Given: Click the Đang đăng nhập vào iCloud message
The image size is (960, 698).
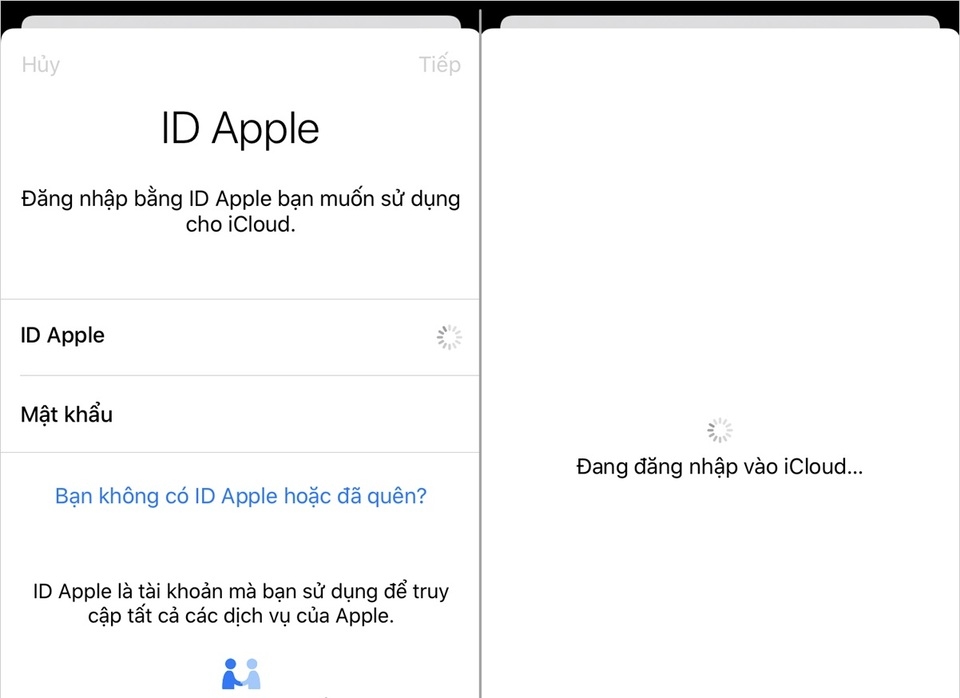Looking at the screenshot, I should point(719,466).
